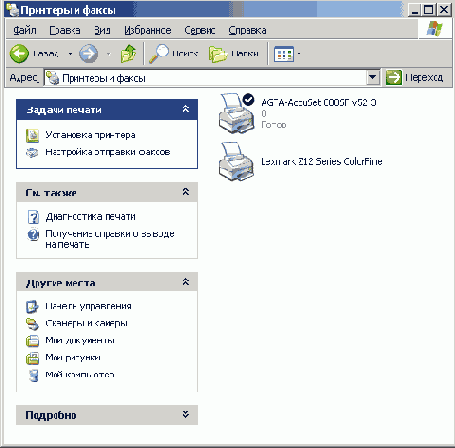The height and width of the screenshot is (448, 455).
Task: Open Сканеры и камеры link
Action: (87, 323)
